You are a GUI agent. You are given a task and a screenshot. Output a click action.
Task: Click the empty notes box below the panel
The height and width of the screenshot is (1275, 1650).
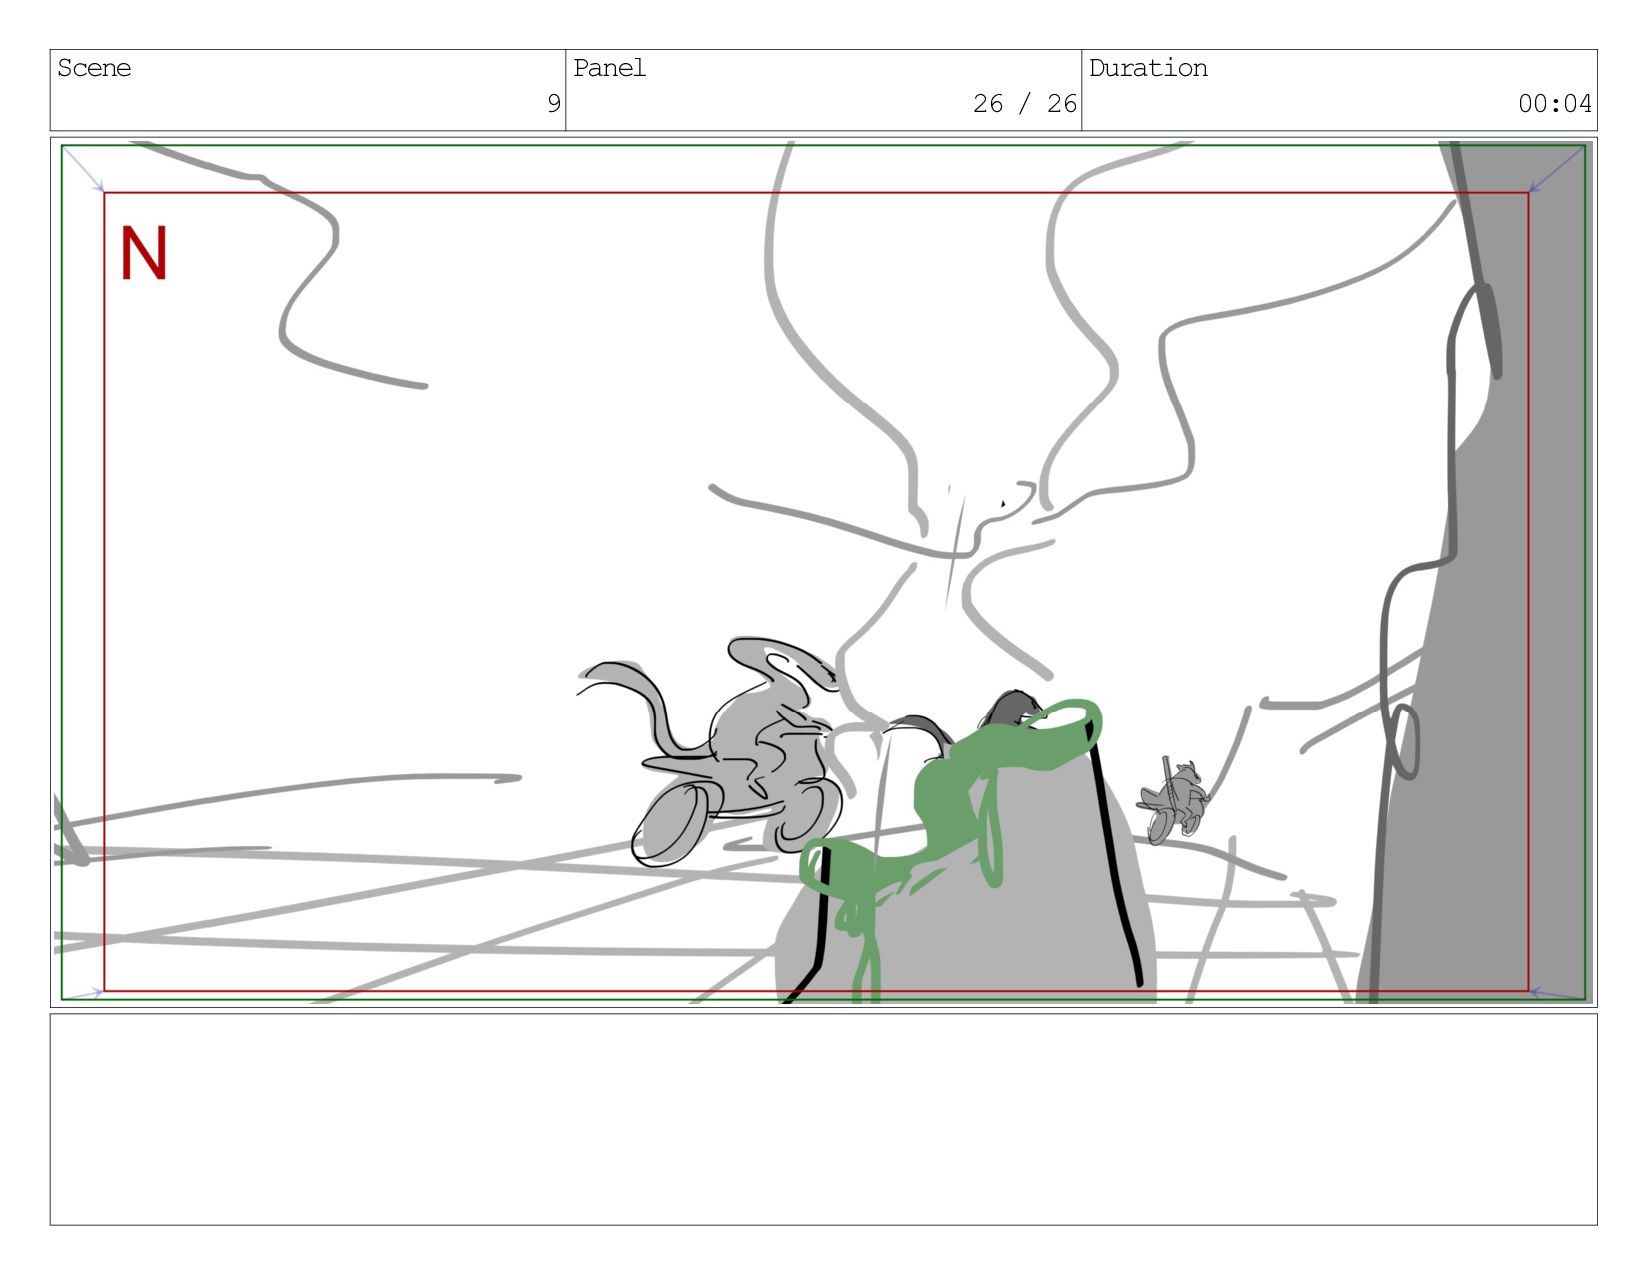(824, 1119)
